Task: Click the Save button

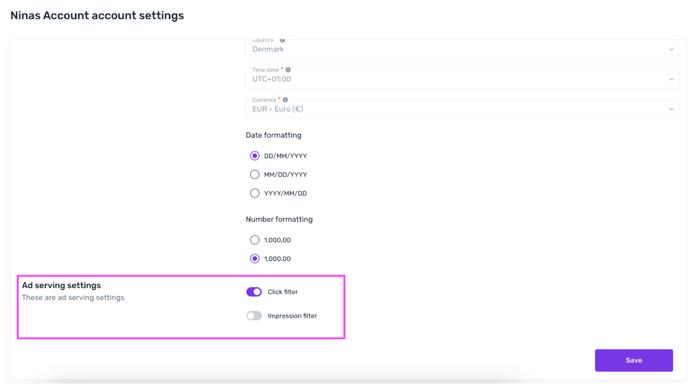Action: pyautogui.click(x=634, y=360)
